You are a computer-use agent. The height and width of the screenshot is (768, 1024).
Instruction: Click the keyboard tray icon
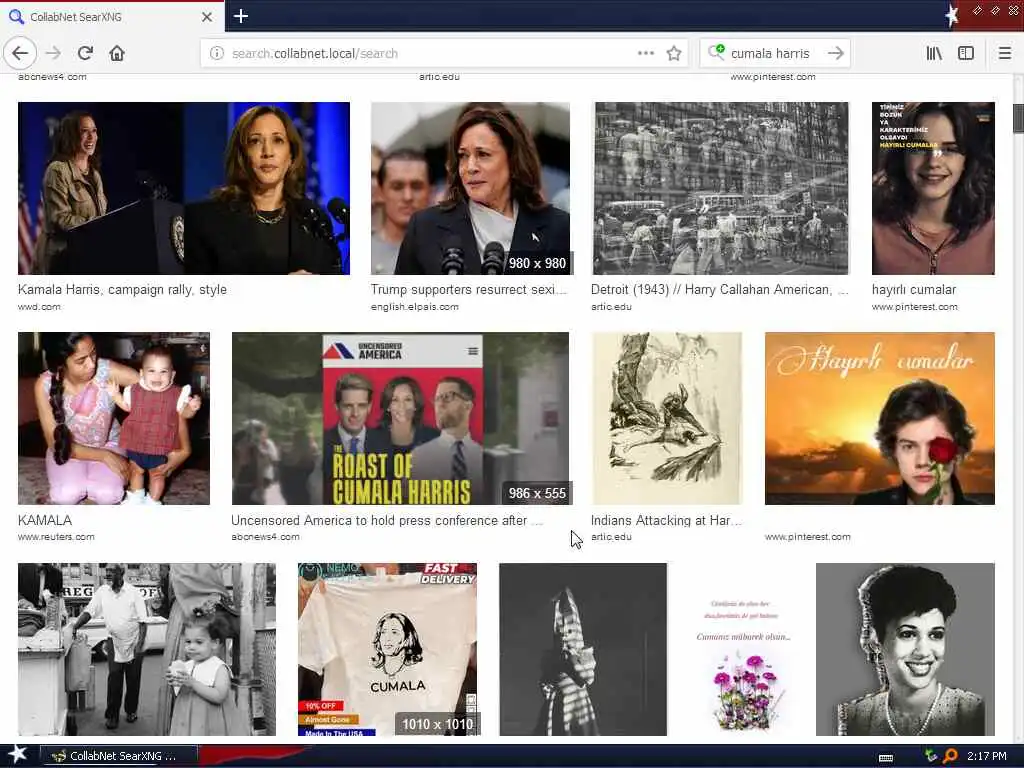tap(886, 758)
